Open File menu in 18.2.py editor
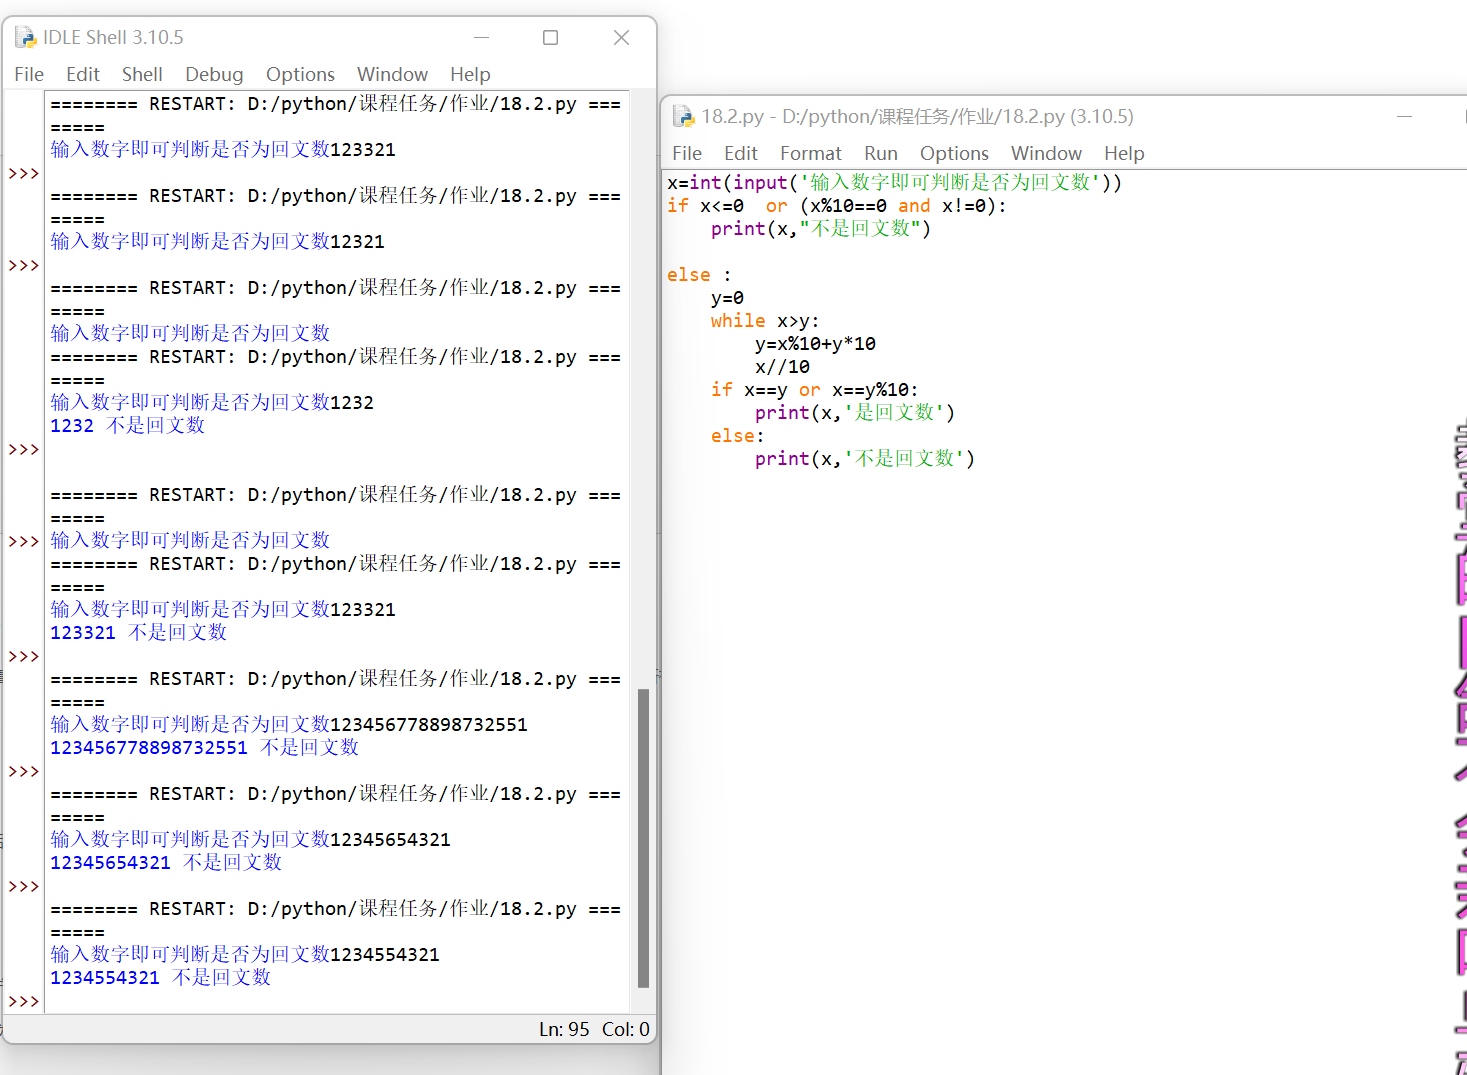1467x1075 pixels. coord(687,153)
